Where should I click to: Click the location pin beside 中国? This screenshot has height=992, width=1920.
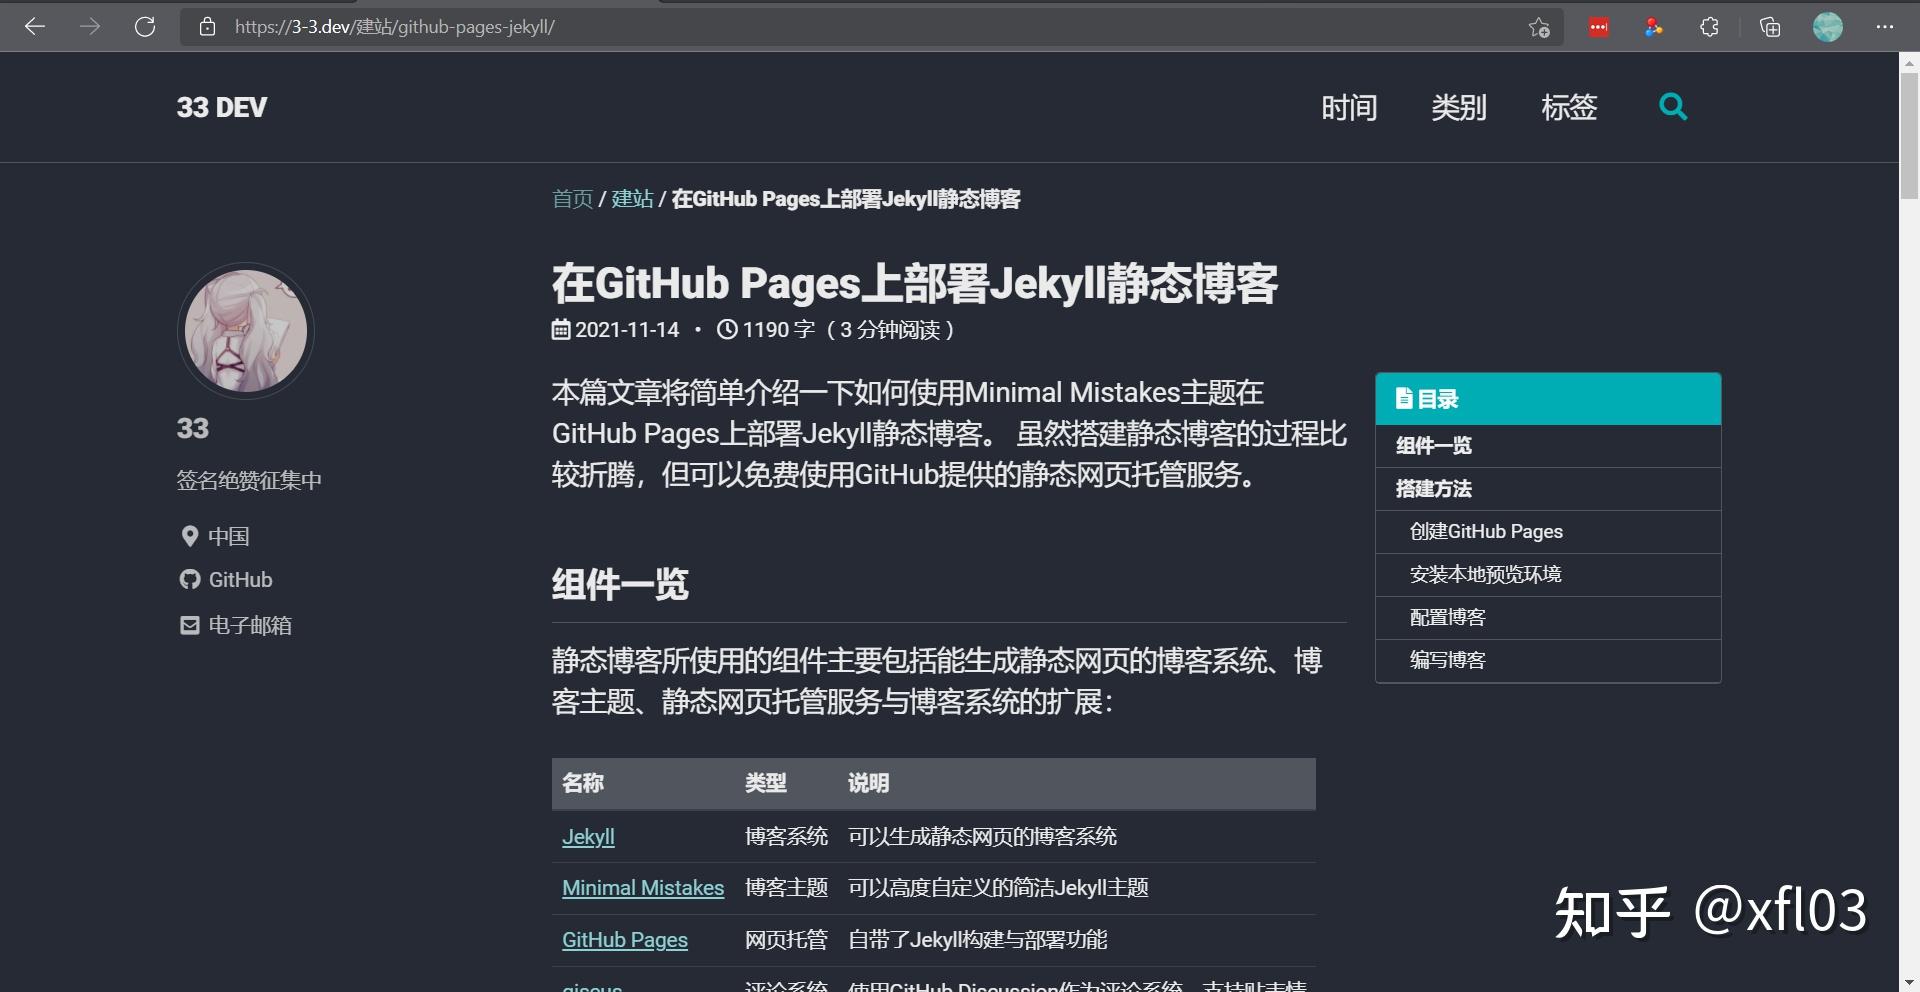[x=190, y=536]
